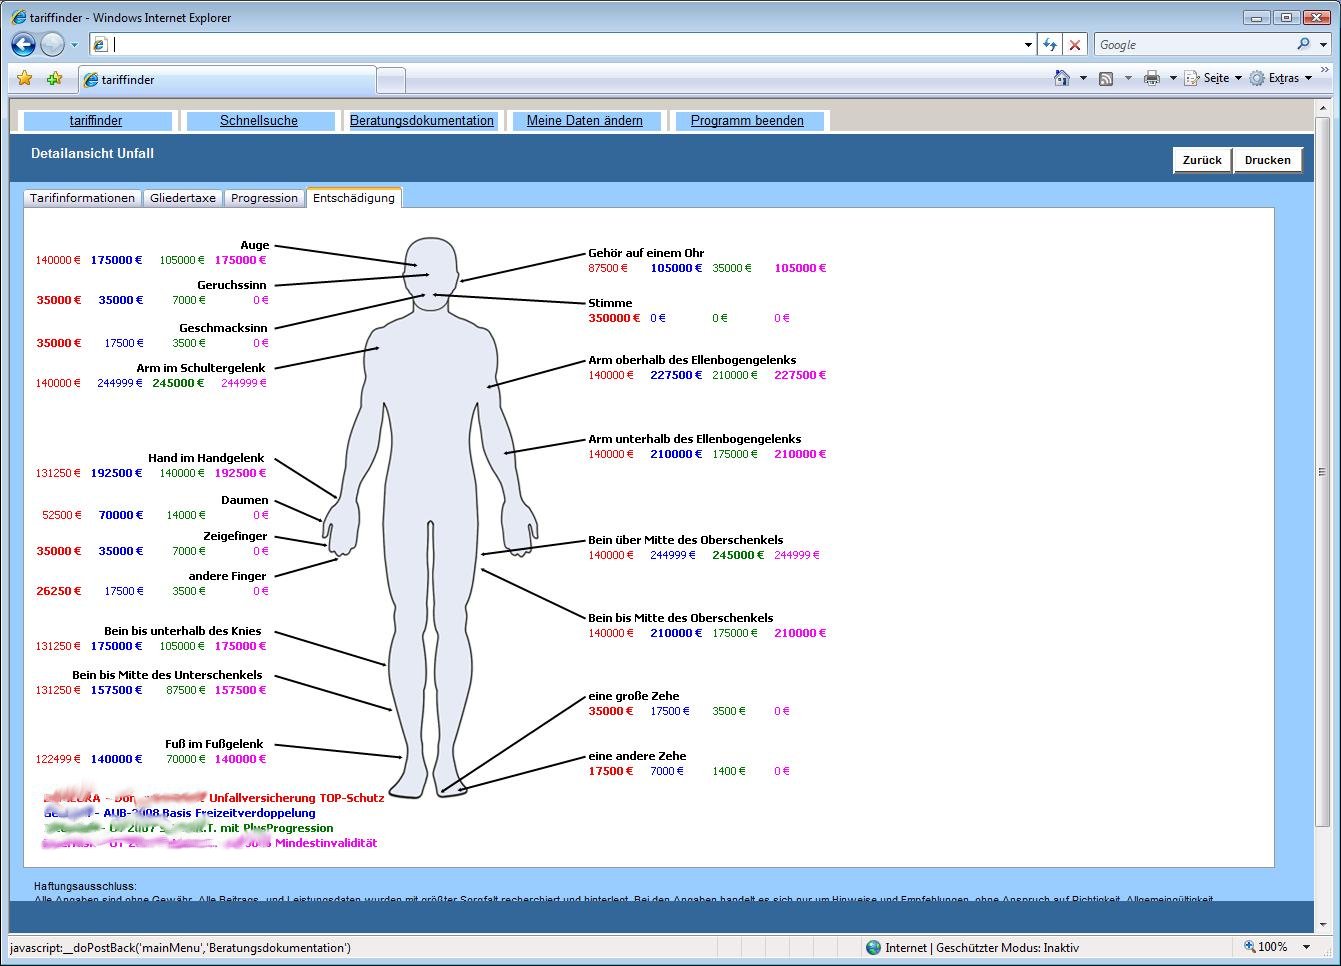Go to the Home page icon

click(1062, 78)
